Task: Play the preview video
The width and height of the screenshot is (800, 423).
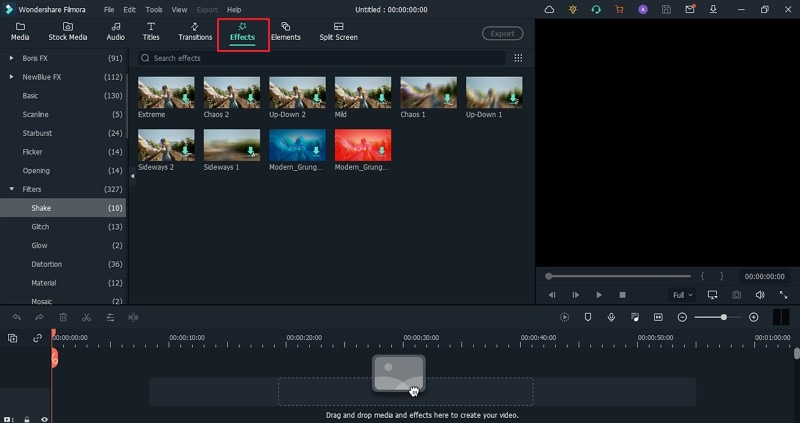Action: click(599, 295)
